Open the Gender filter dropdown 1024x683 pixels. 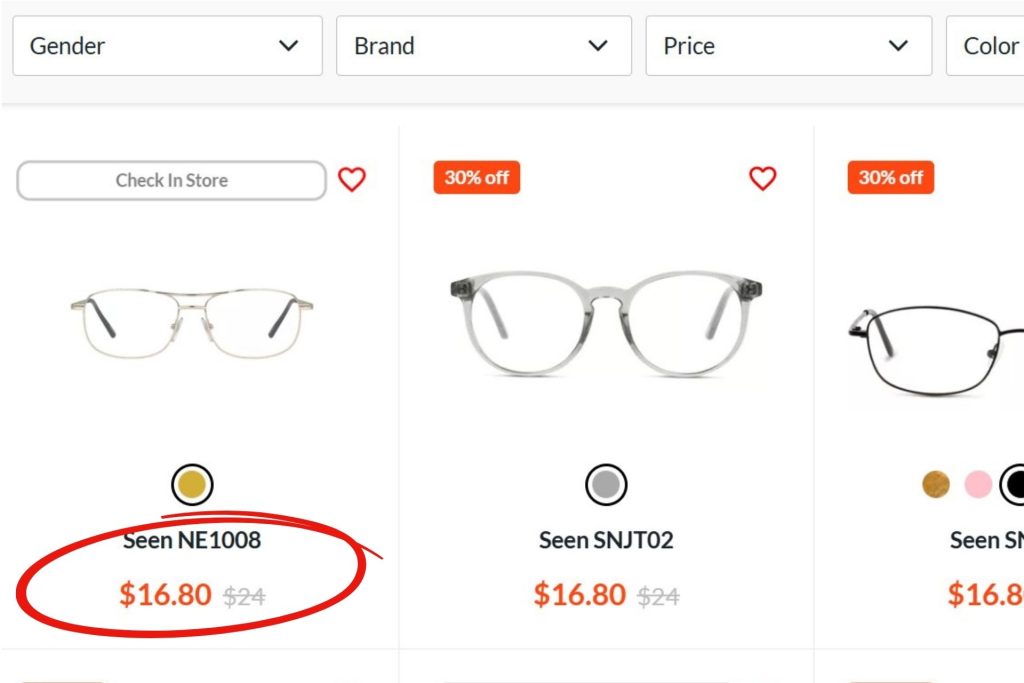(167, 45)
